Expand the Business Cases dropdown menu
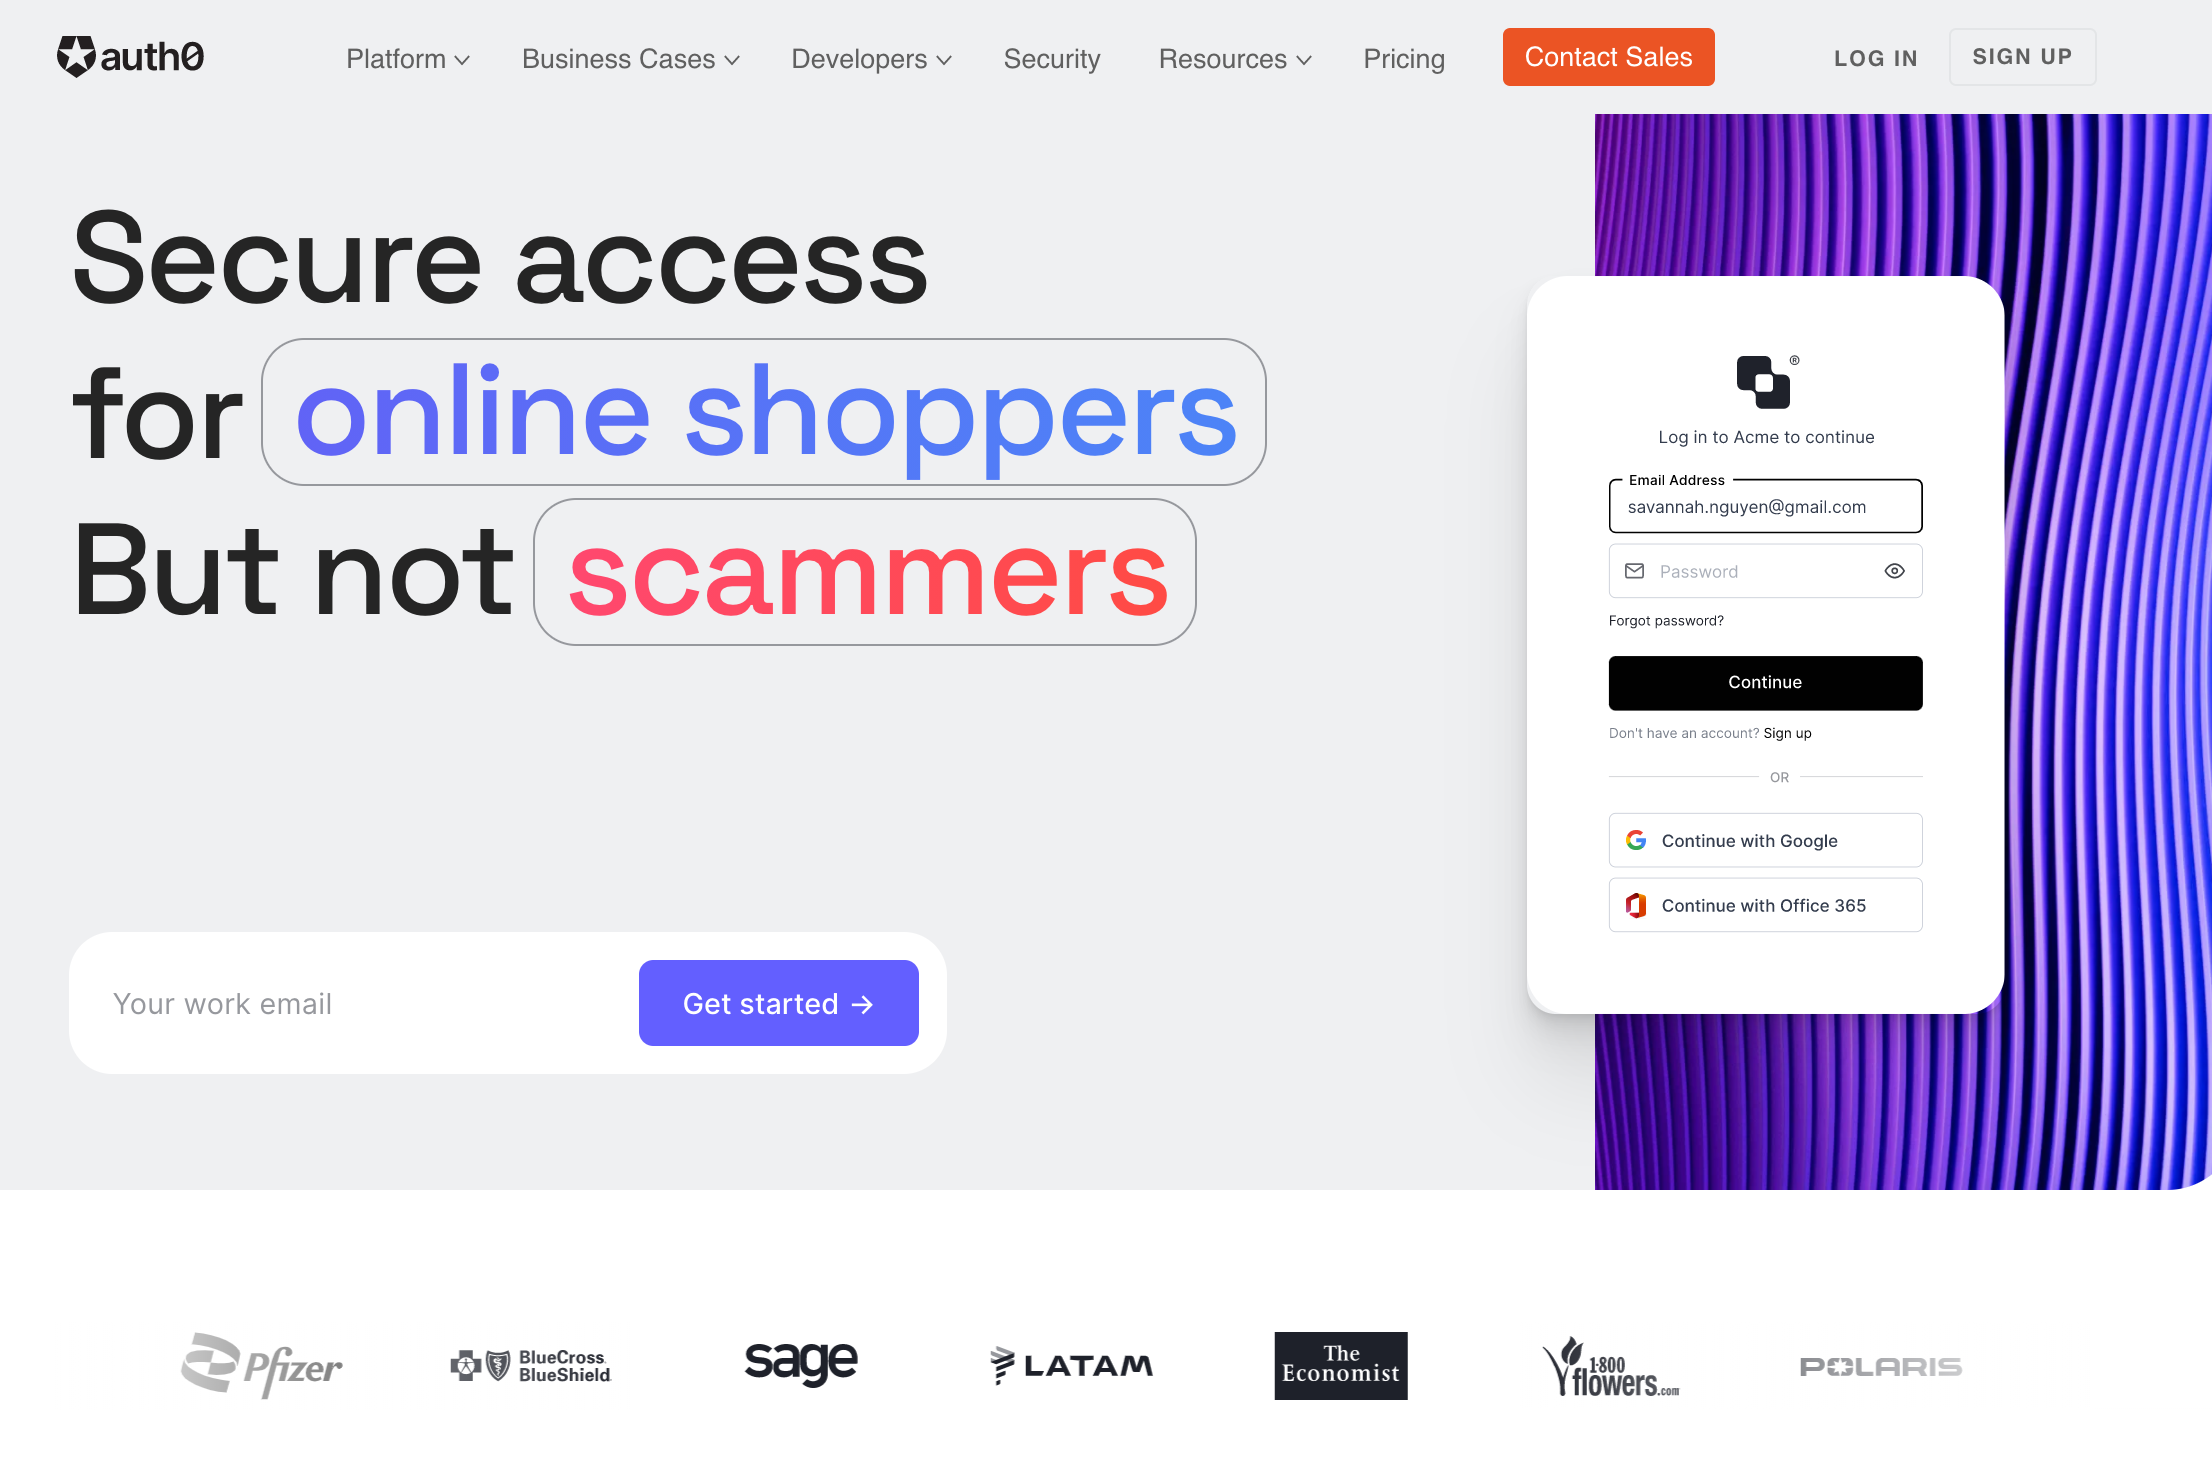2212x1483 pixels. click(629, 58)
